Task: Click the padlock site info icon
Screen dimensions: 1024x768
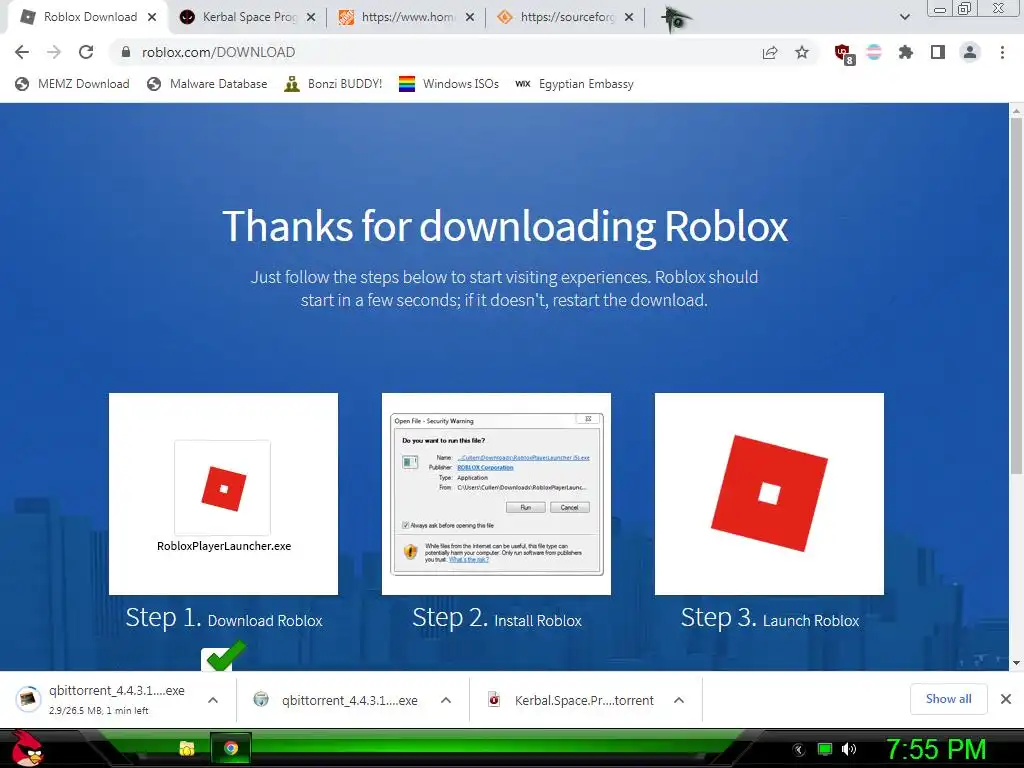Action: click(126, 52)
